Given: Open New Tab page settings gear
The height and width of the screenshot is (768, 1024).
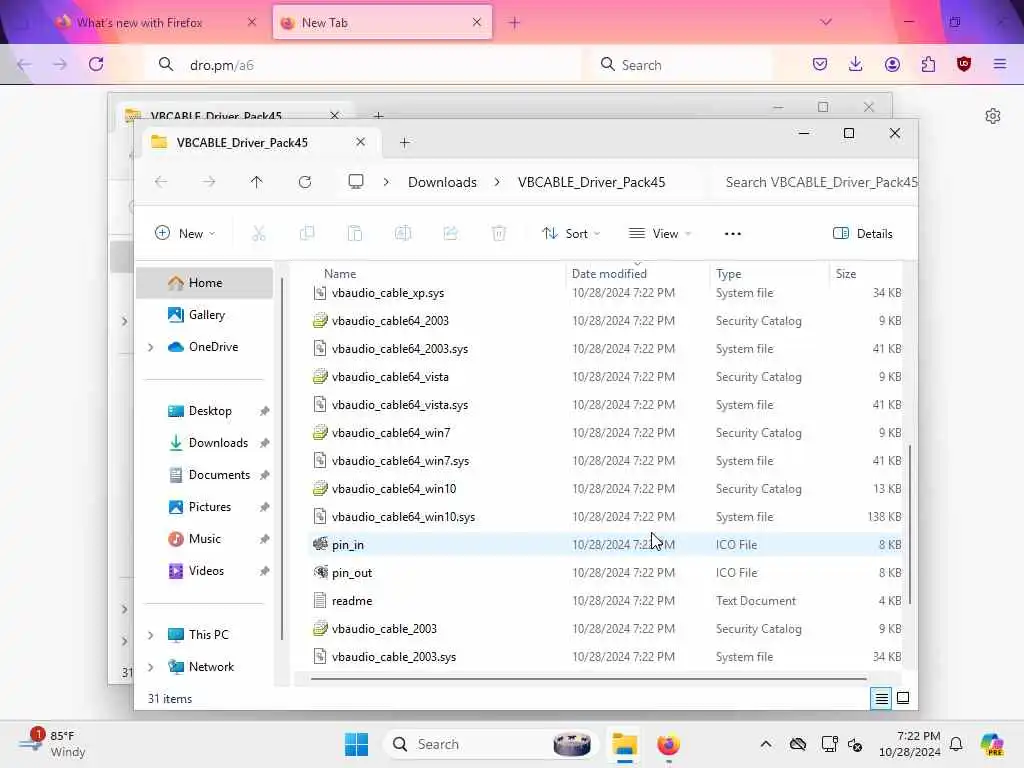Looking at the screenshot, I should [x=993, y=116].
